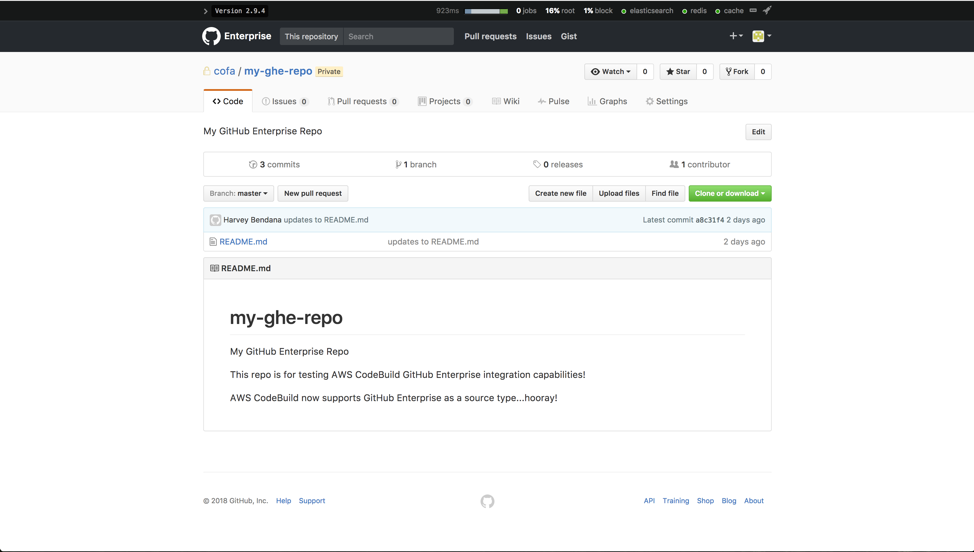Open the Branch: master selector
This screenshot has height=552, width=974.
239,193
